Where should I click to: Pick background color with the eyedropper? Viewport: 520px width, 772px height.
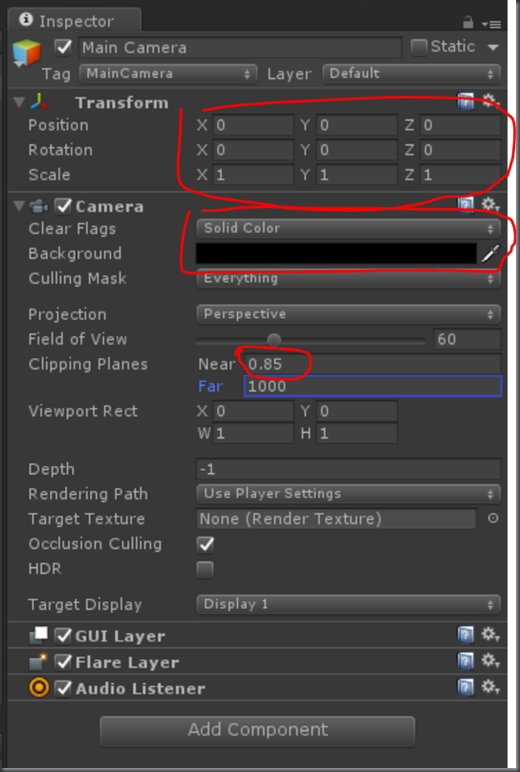coord(490,254)
